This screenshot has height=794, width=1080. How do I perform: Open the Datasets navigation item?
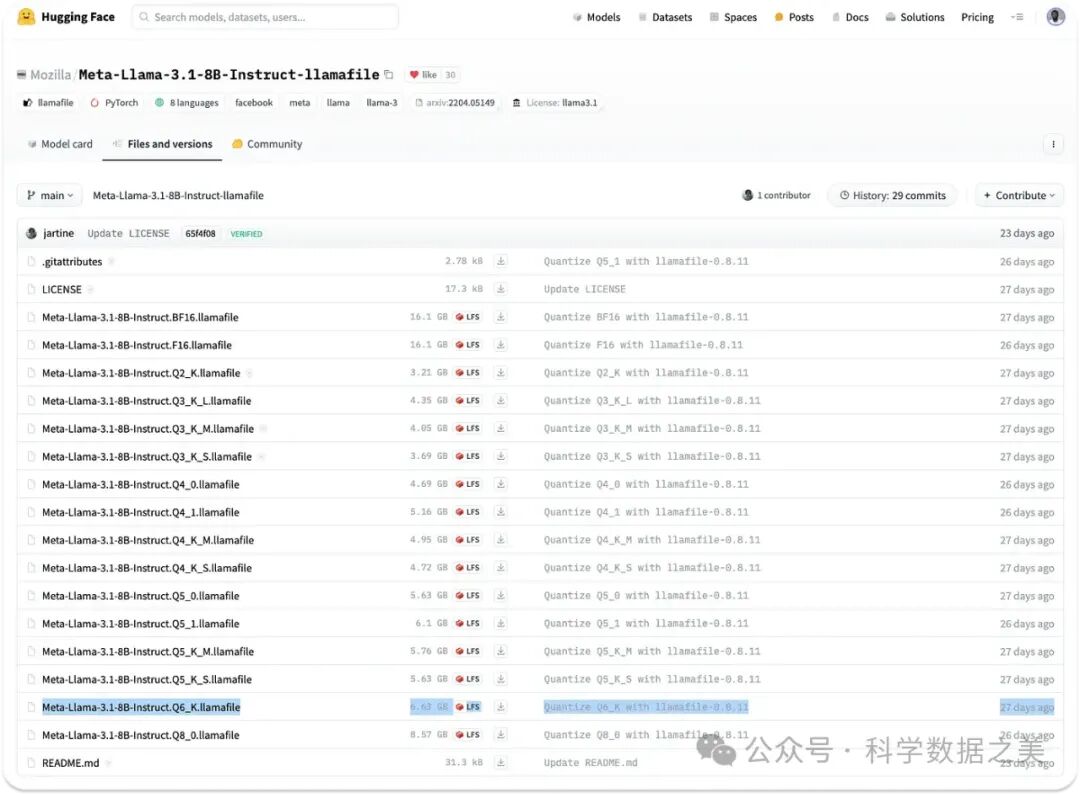[x=664, y=17]
